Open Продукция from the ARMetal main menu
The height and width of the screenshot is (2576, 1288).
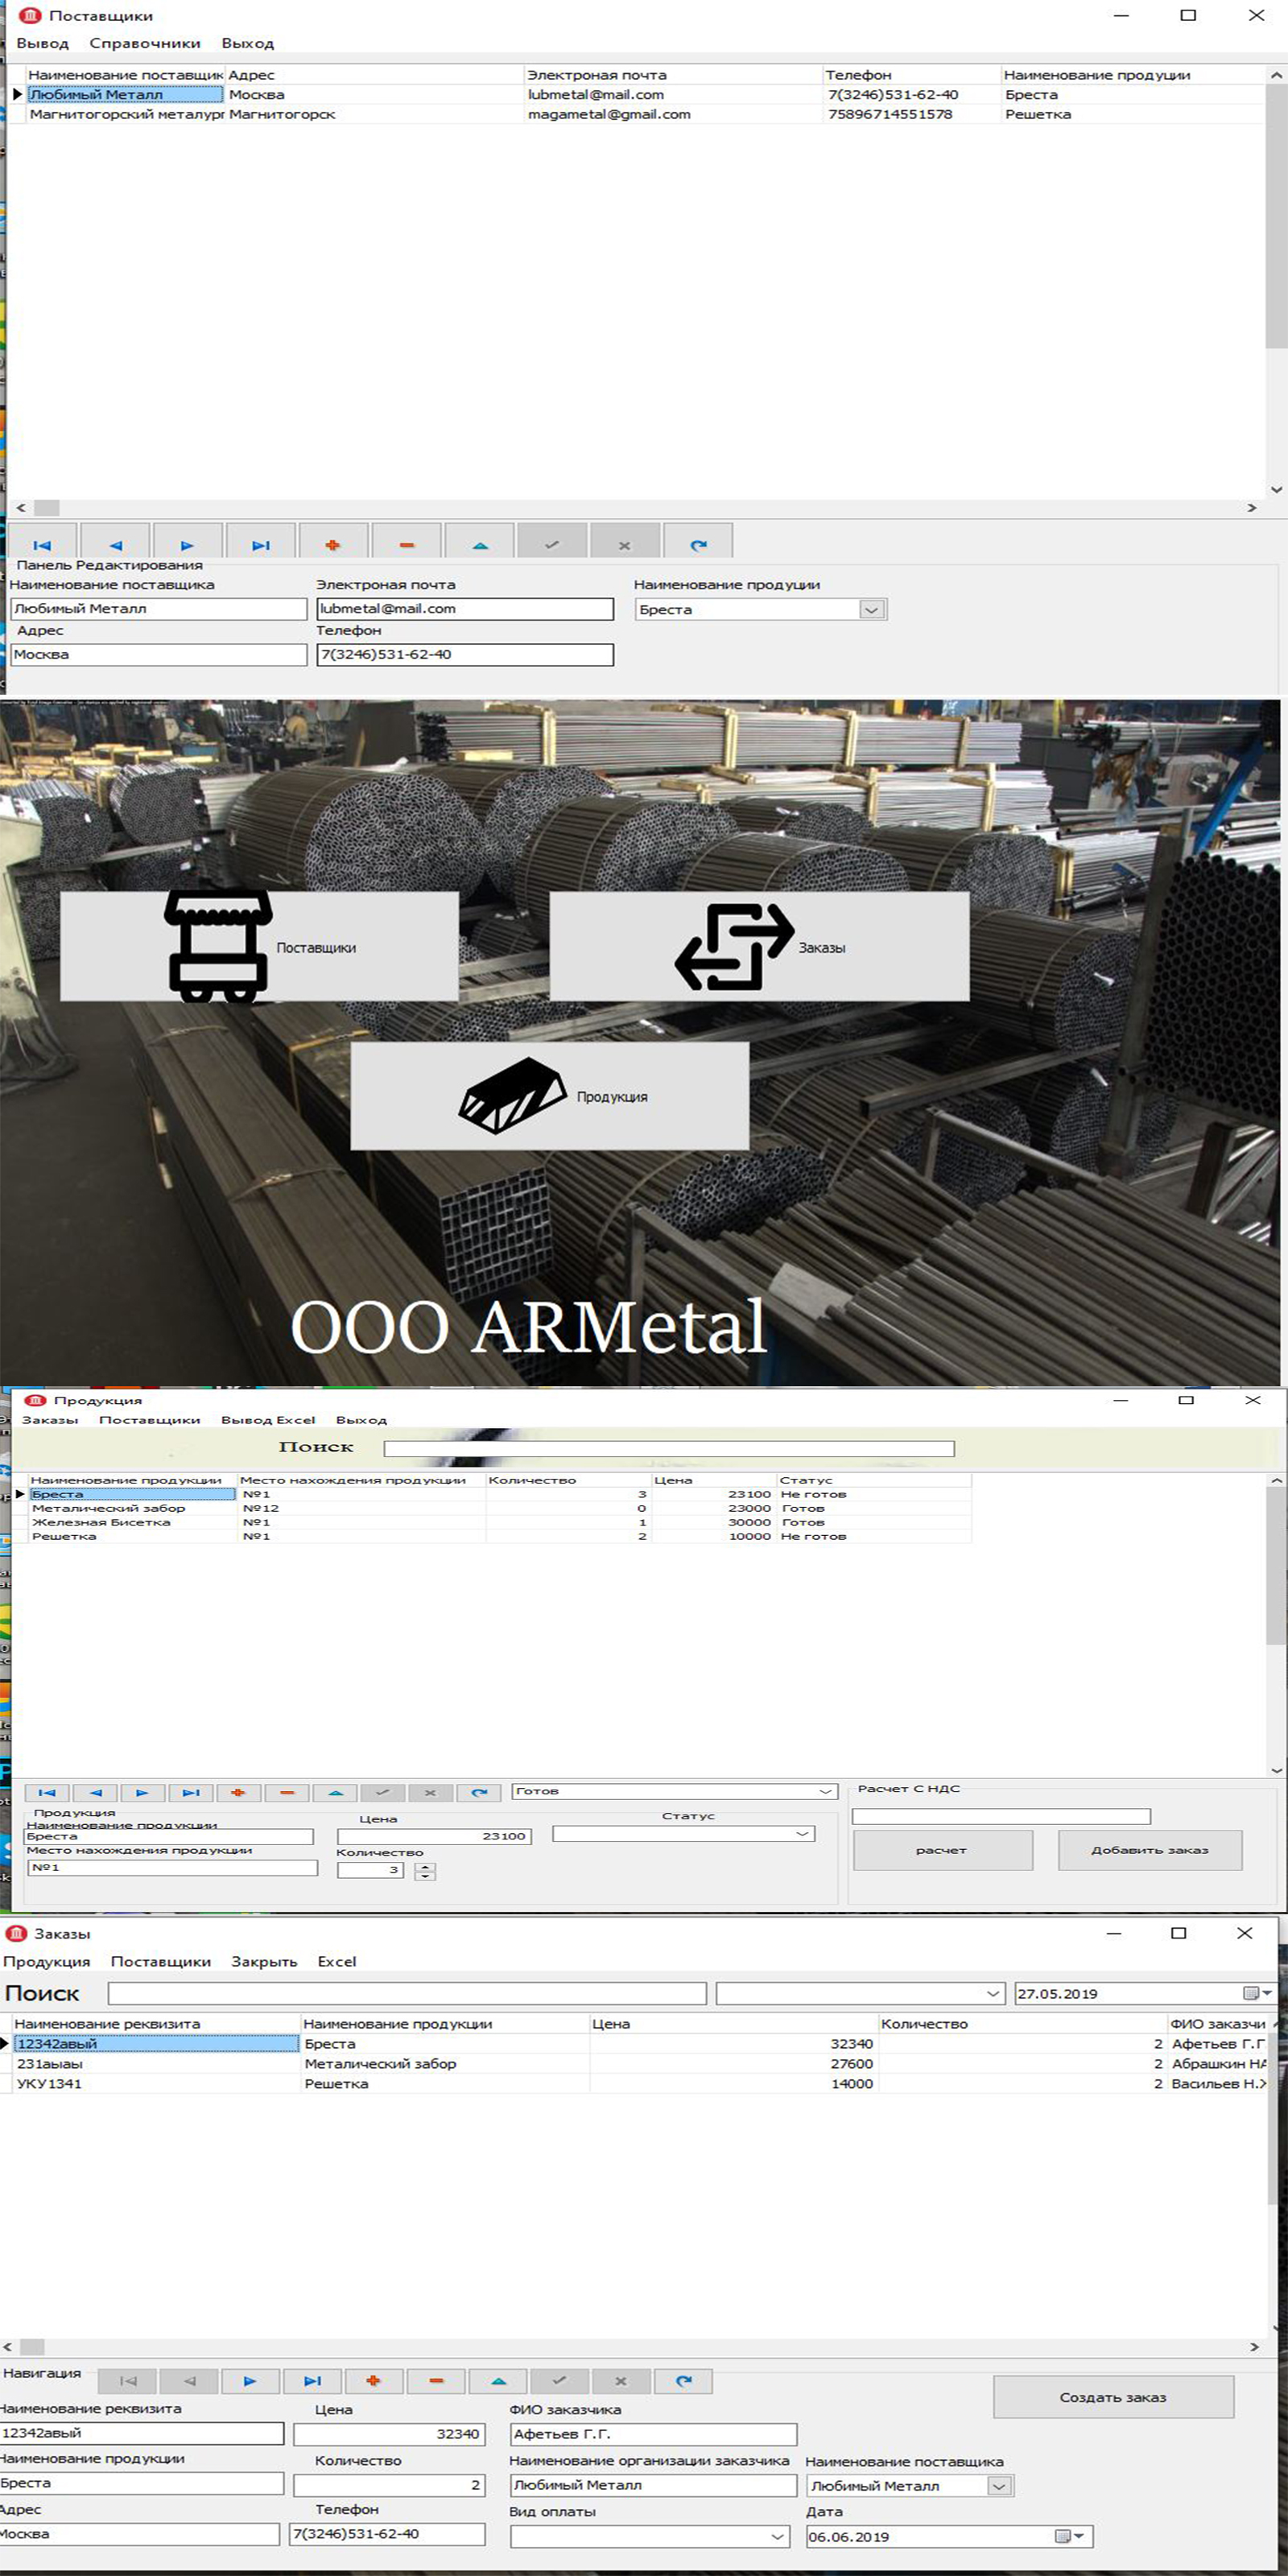click(x=549, y=1096)
